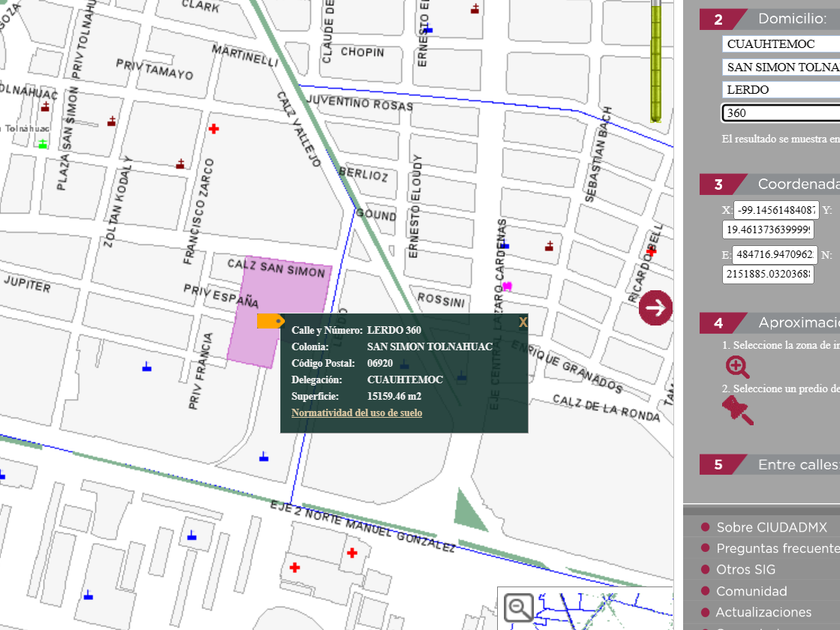The image size is (840, 630).
Task: Click the magenta marker near Lazaro Cardenas
Action: click(x=507, y=287)
